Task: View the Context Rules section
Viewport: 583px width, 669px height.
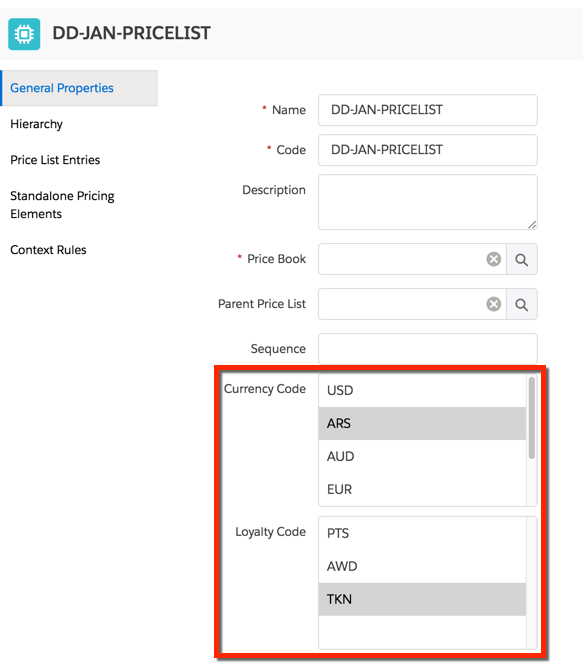Action: [x=48, y=250]
